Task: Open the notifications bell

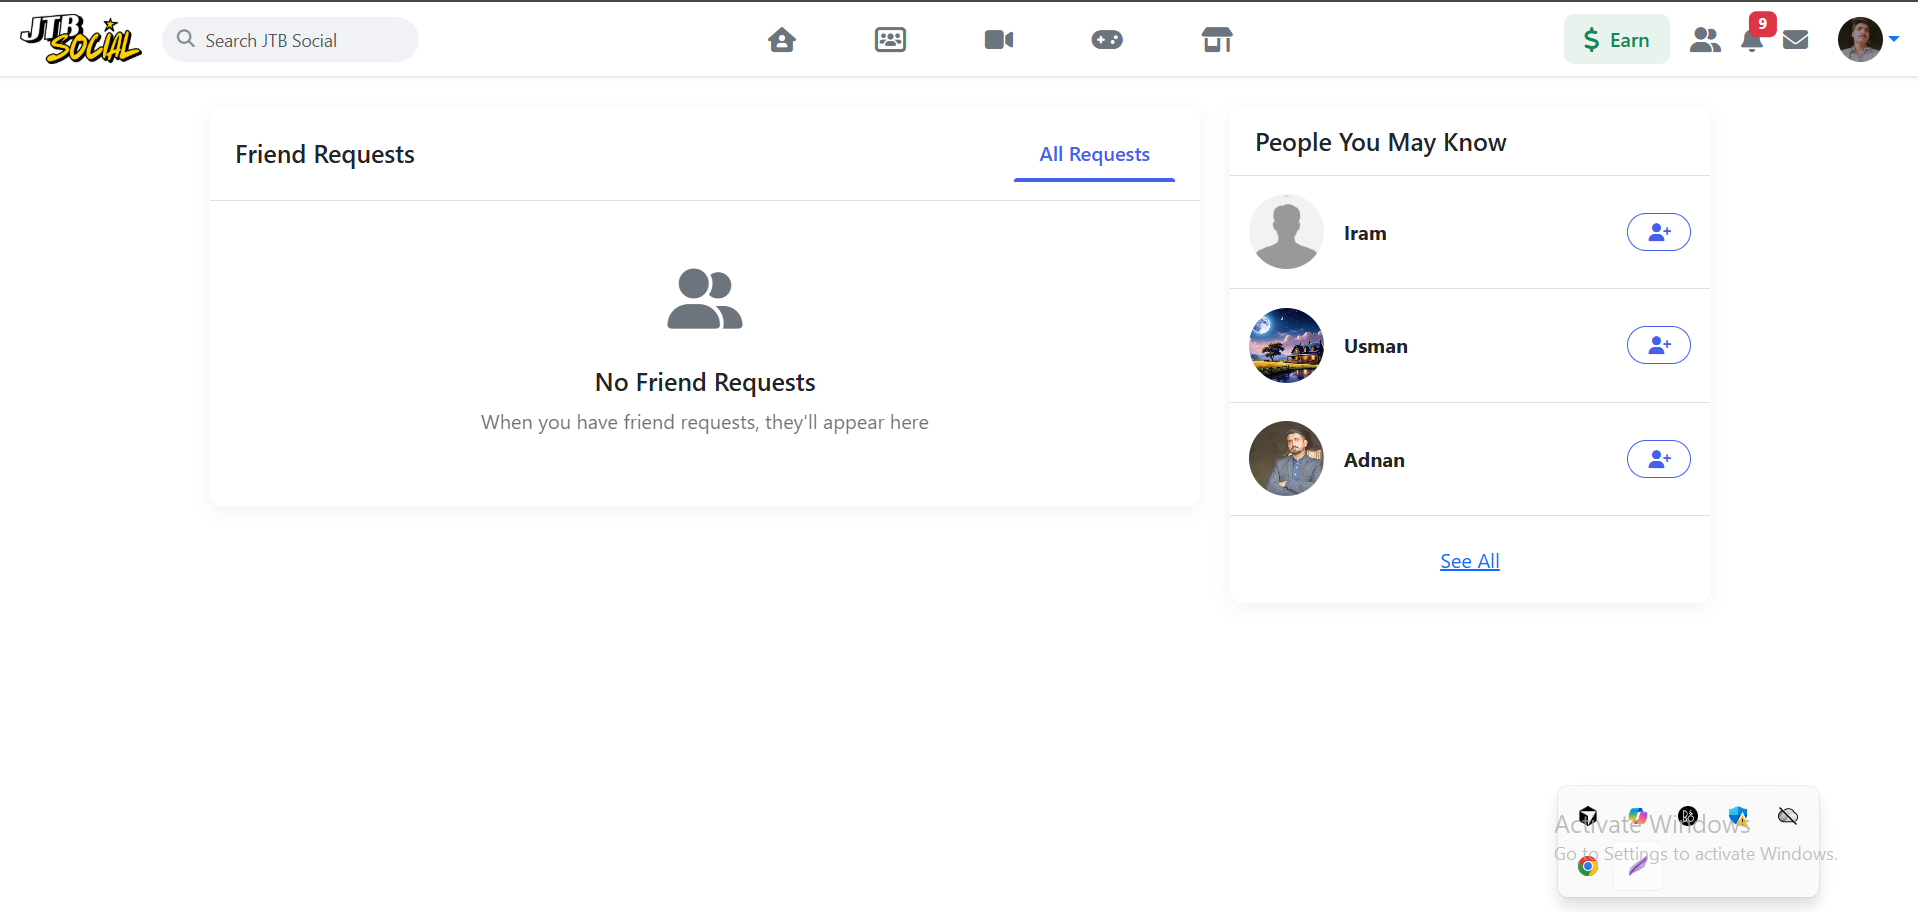Action: (x=1751, y=40)
